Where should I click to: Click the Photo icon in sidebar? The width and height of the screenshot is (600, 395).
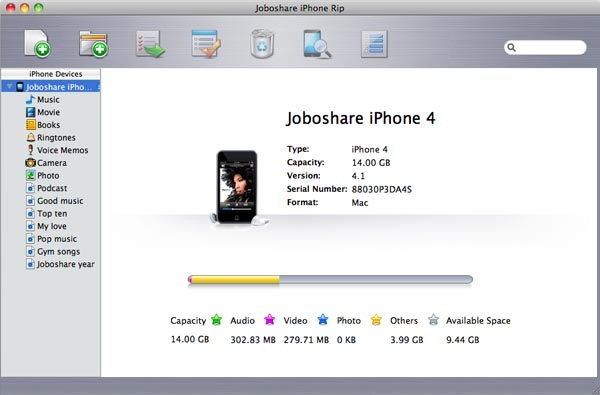[30, 175]
